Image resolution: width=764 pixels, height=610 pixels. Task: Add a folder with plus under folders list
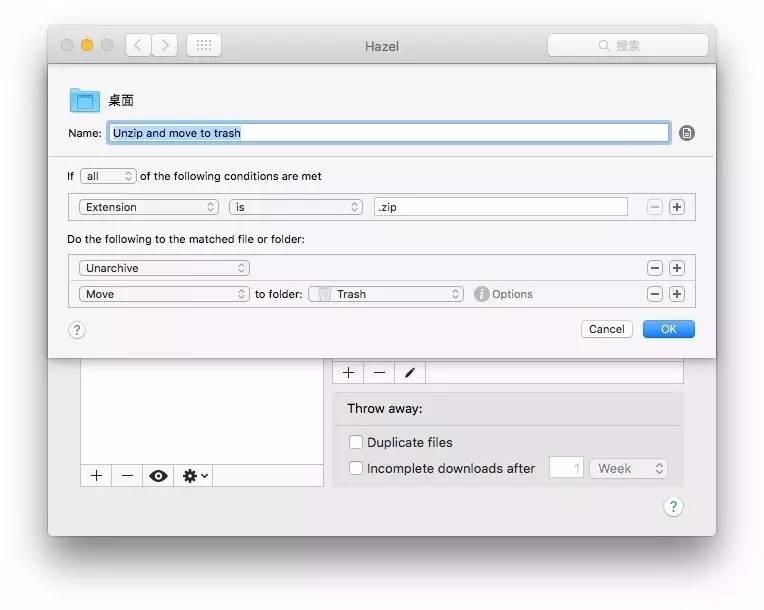pyautogui.click(x=96, y=476)
